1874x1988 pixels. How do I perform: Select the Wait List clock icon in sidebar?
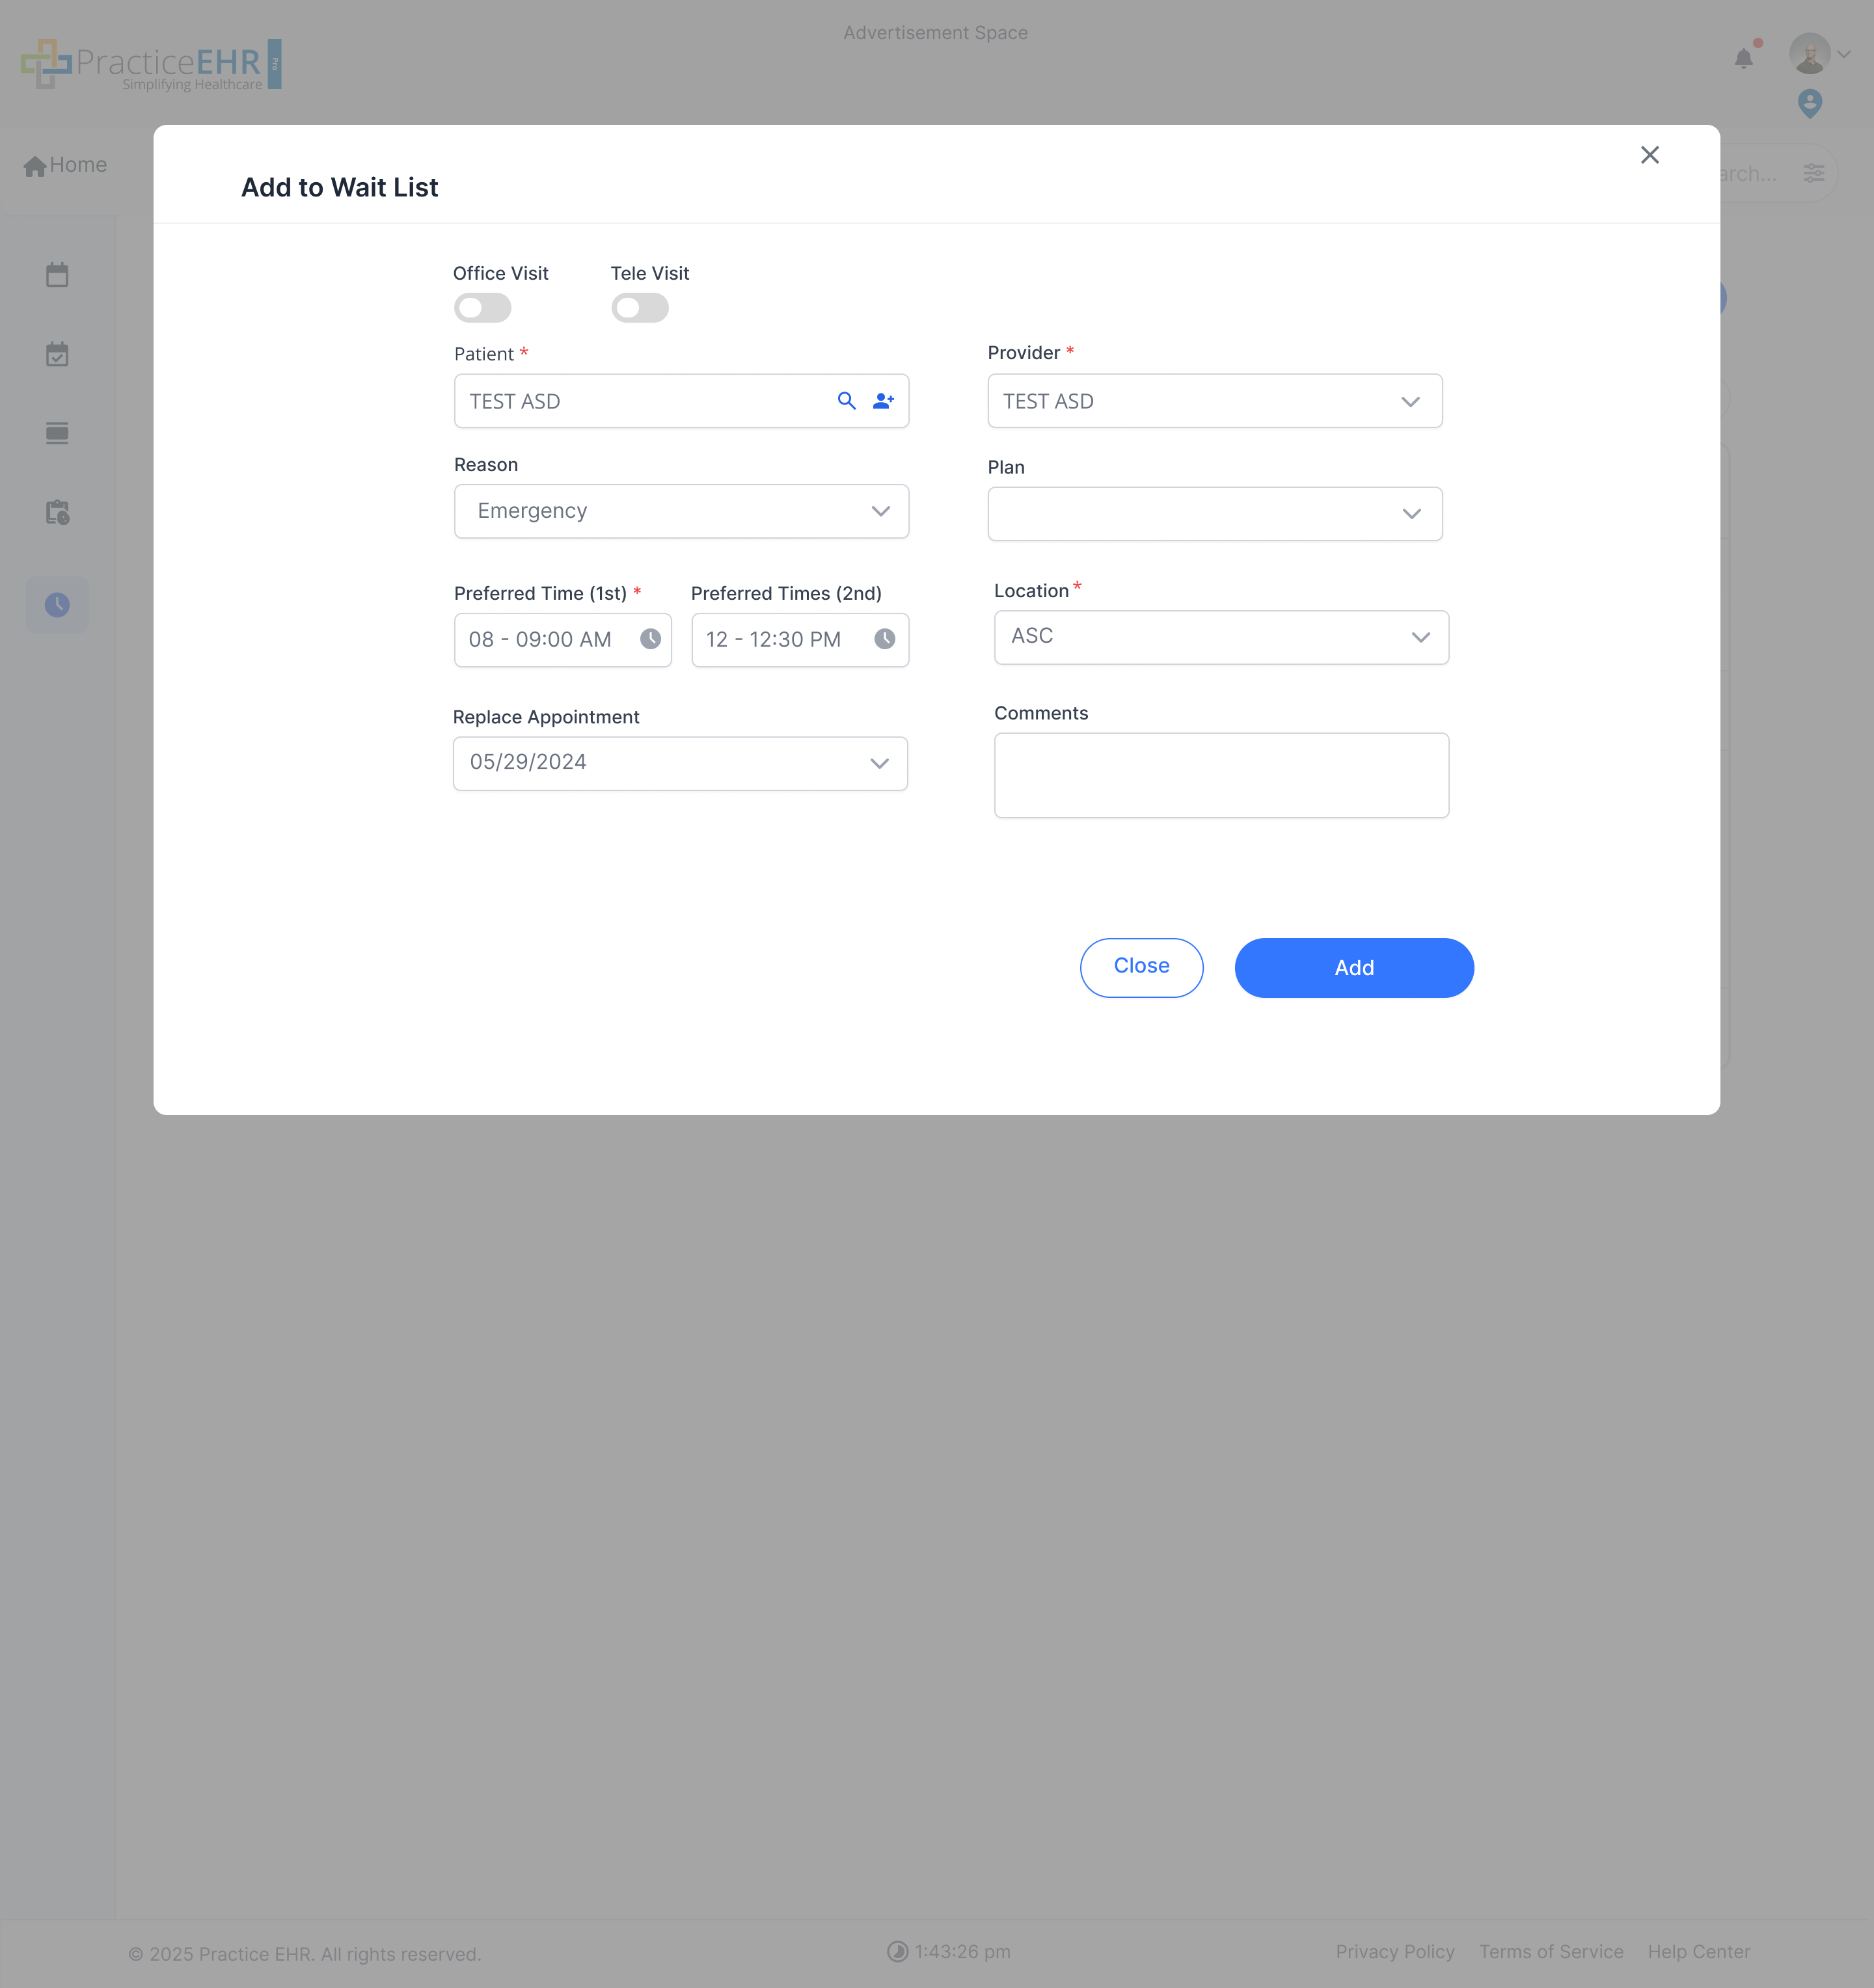[57, 604]
